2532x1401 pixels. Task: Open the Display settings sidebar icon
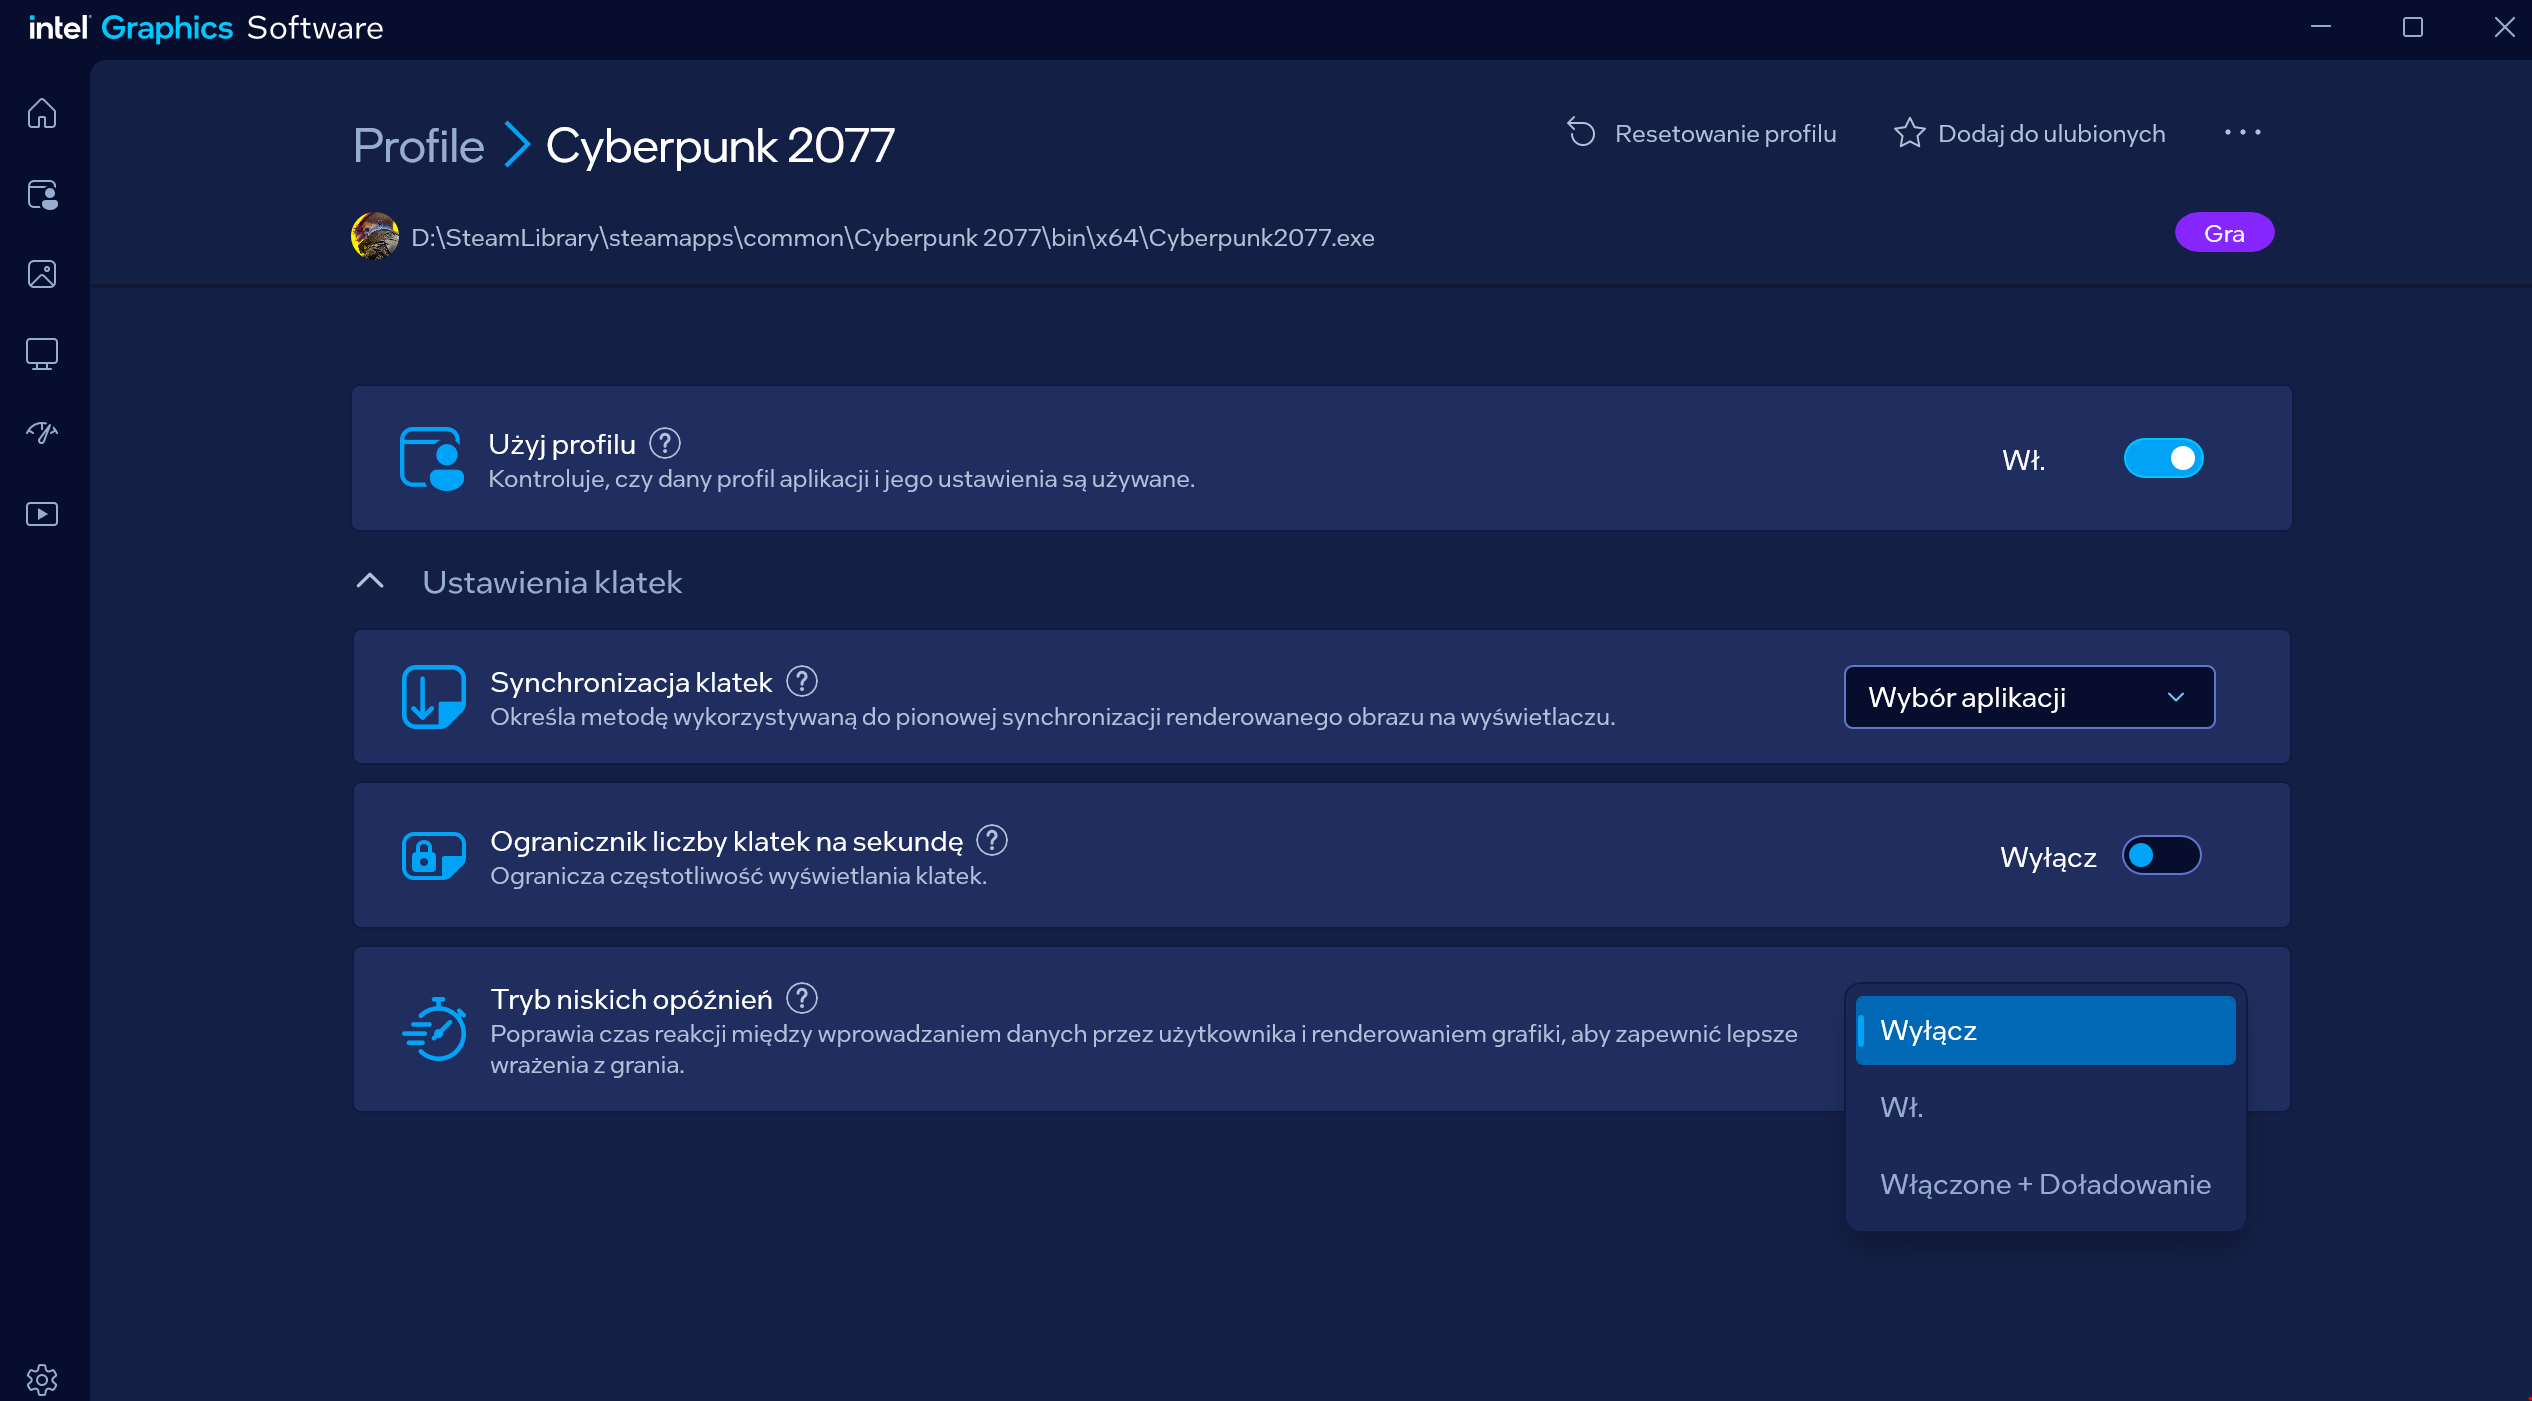tap(42, 353)
